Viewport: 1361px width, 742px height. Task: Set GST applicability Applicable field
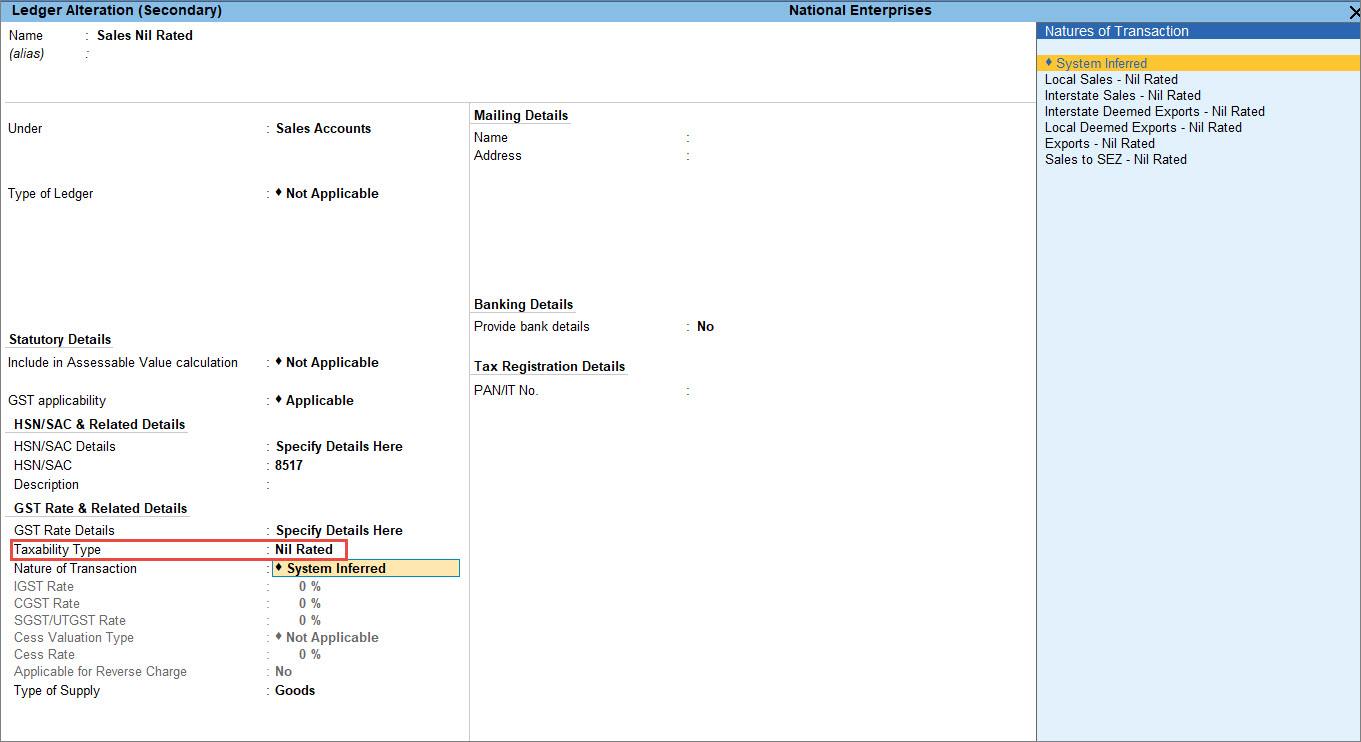pos(314,400)
